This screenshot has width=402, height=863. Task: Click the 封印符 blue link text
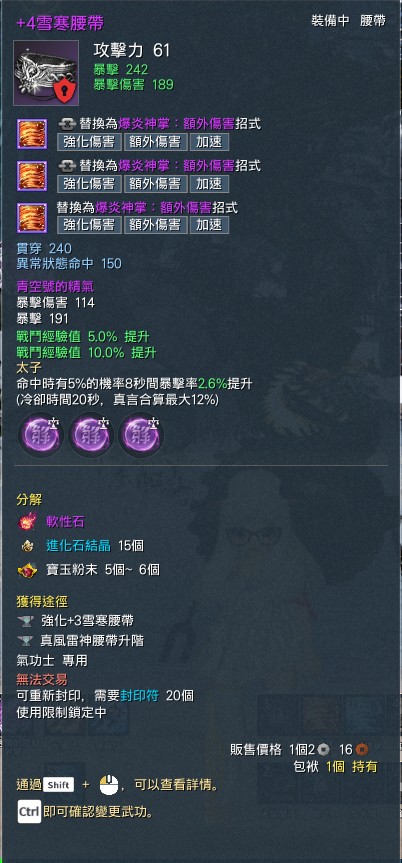pyautogui.click(x=140, y=696)
